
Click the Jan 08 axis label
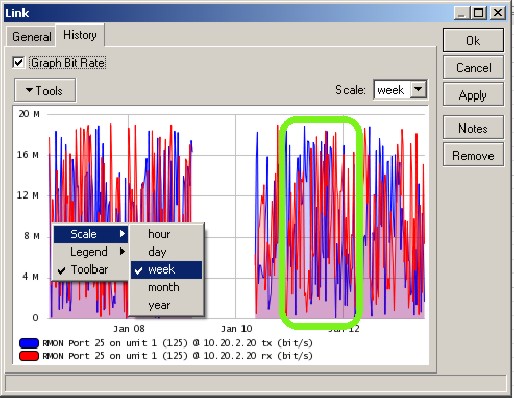pyautogui.click(x=129, y=329)
